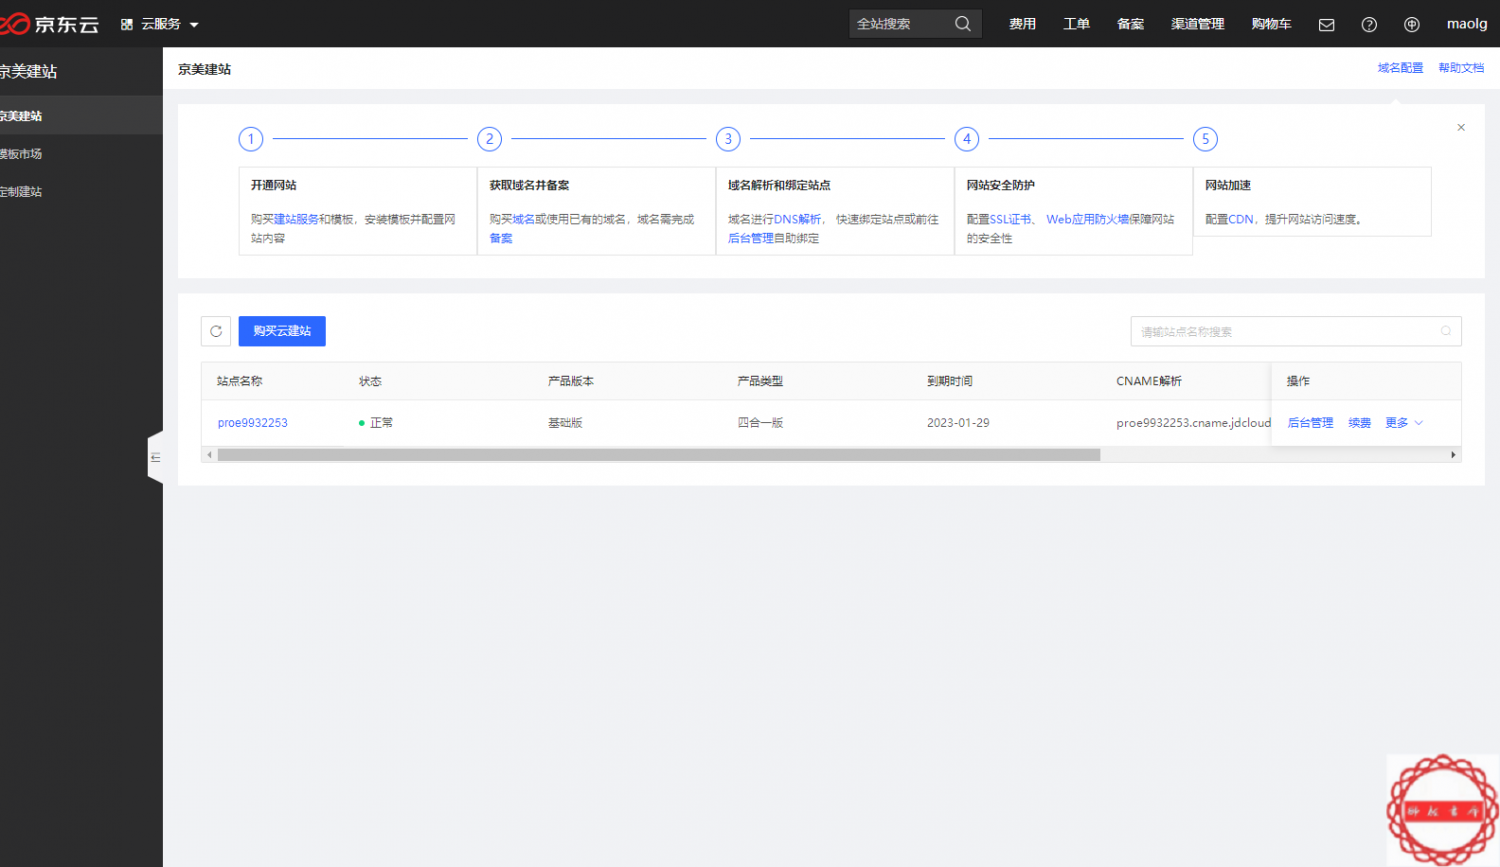Open 渠道管理 in the top bar
Image resolution: width=1500 pixels, height=867 pixels.
[1198, 24]
